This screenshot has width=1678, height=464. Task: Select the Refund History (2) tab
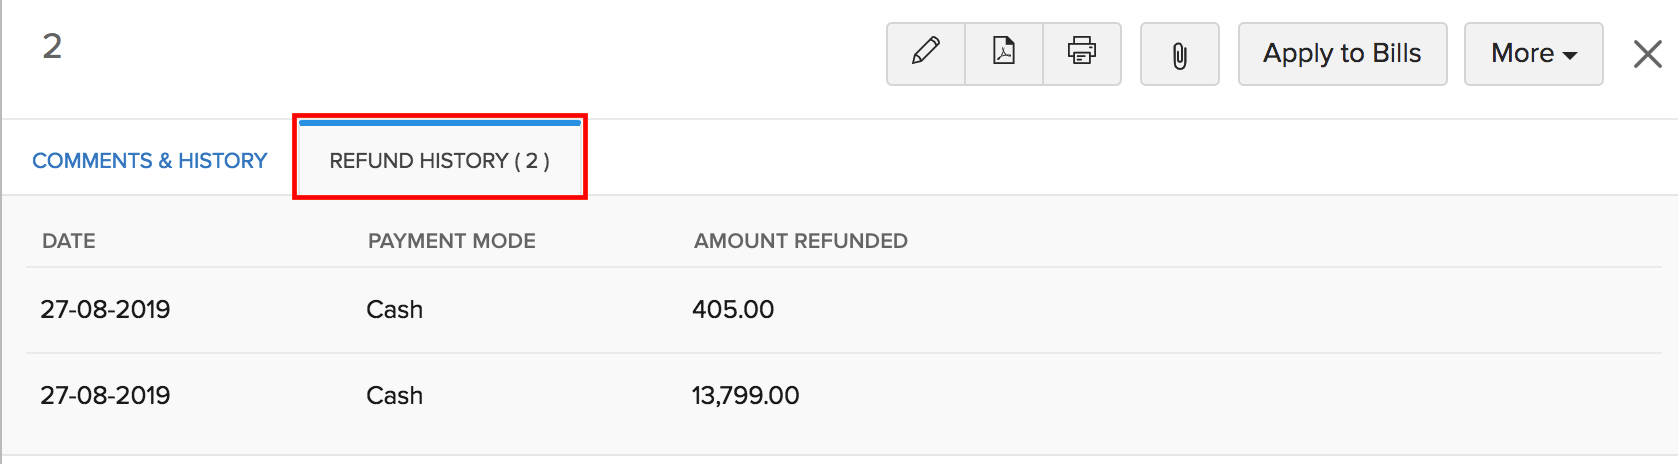click(x=439, y=161)
